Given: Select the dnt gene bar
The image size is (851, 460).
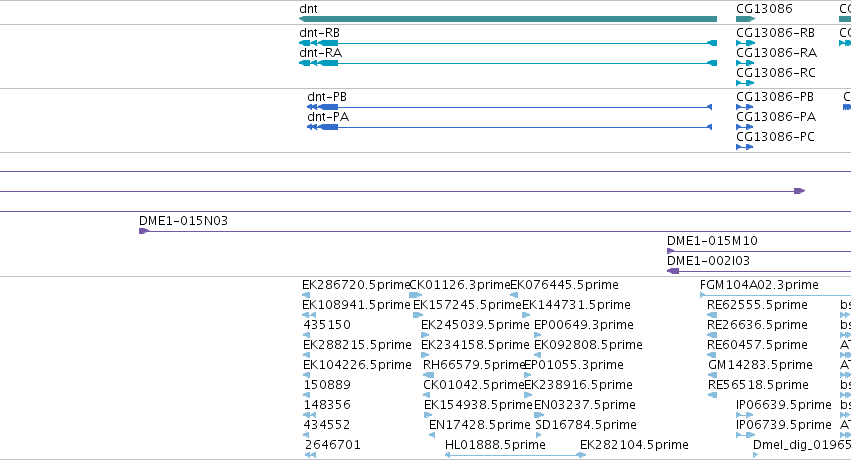Looking at the screenshot, I should [x=508, y=19].
